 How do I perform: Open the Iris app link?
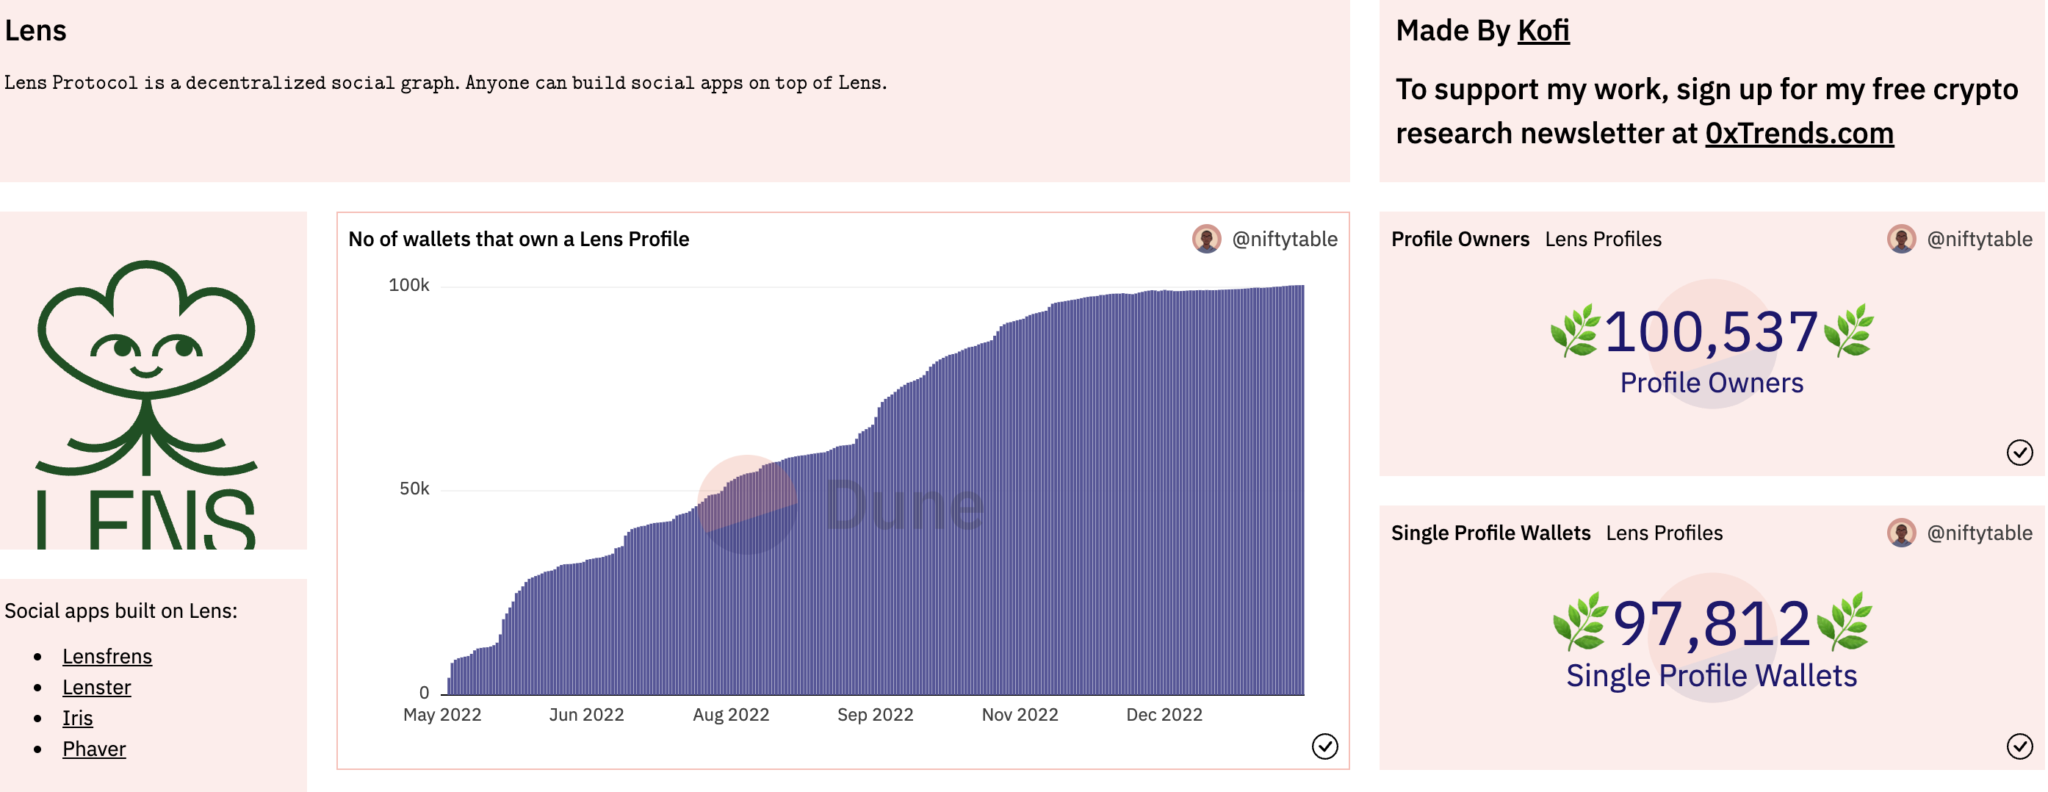click(x=77, y=718)
